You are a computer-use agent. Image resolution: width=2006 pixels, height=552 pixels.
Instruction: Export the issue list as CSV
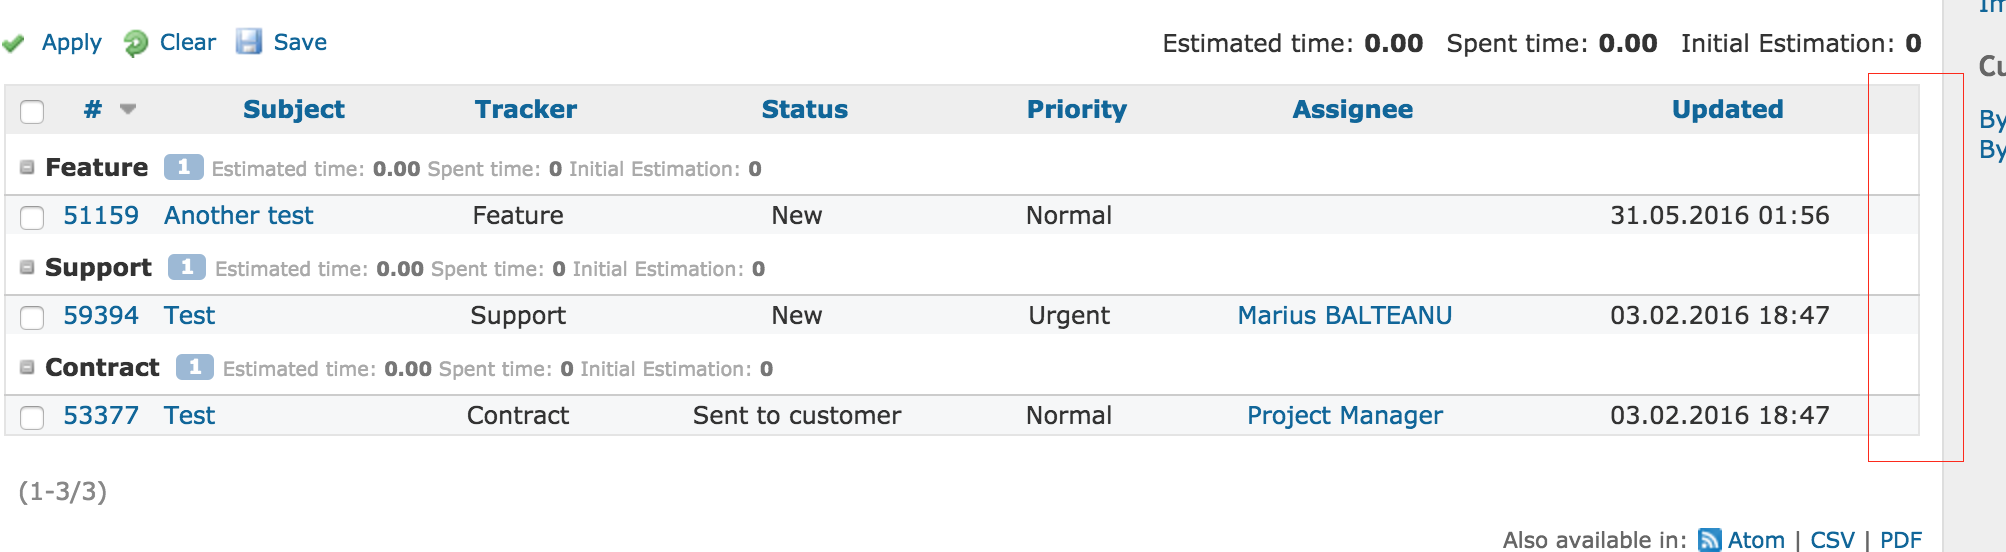click(x=1832, y=540)
